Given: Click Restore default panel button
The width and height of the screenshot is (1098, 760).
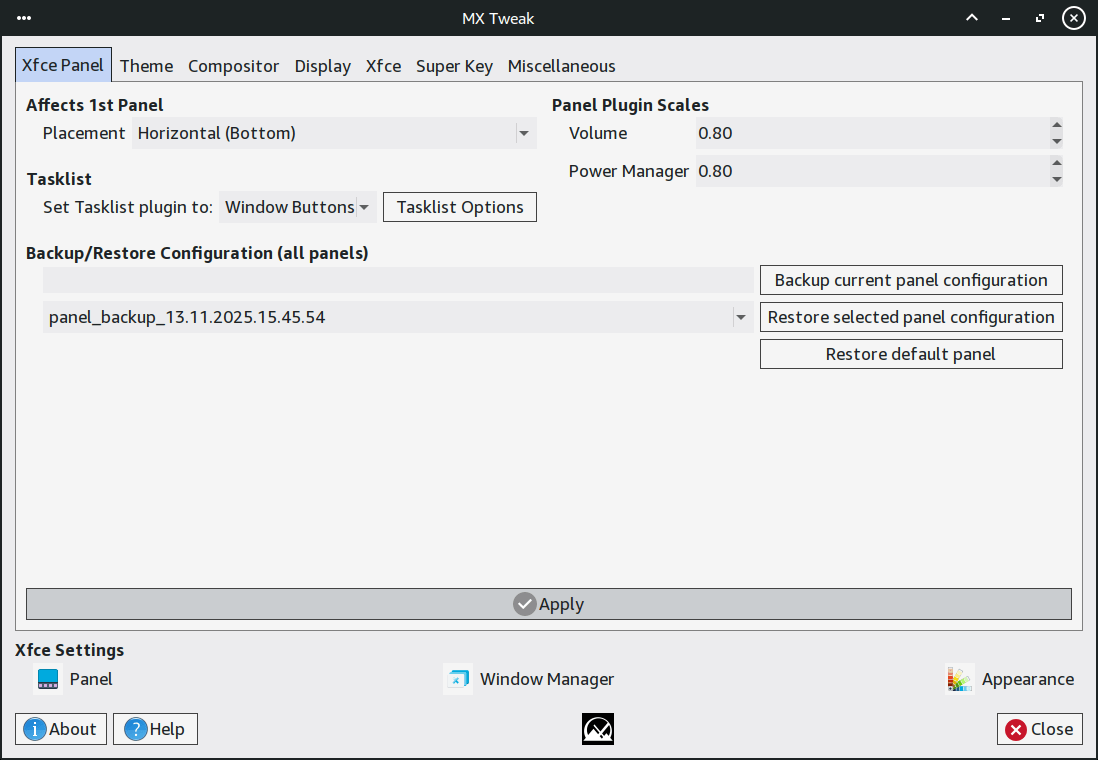Looking at the screenshot, I should [x=911, y=354].
